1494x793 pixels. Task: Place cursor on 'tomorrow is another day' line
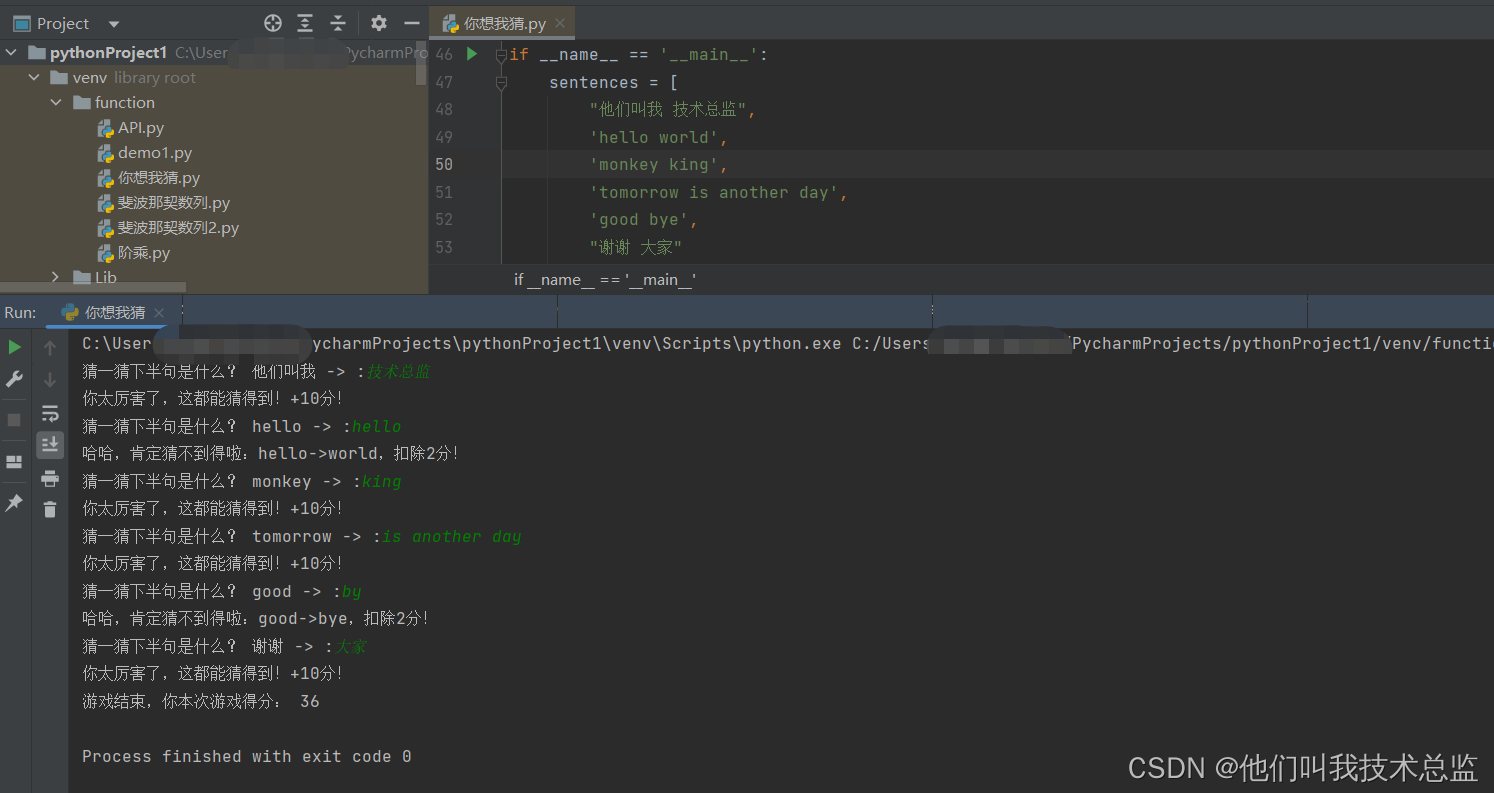(718, 192)
